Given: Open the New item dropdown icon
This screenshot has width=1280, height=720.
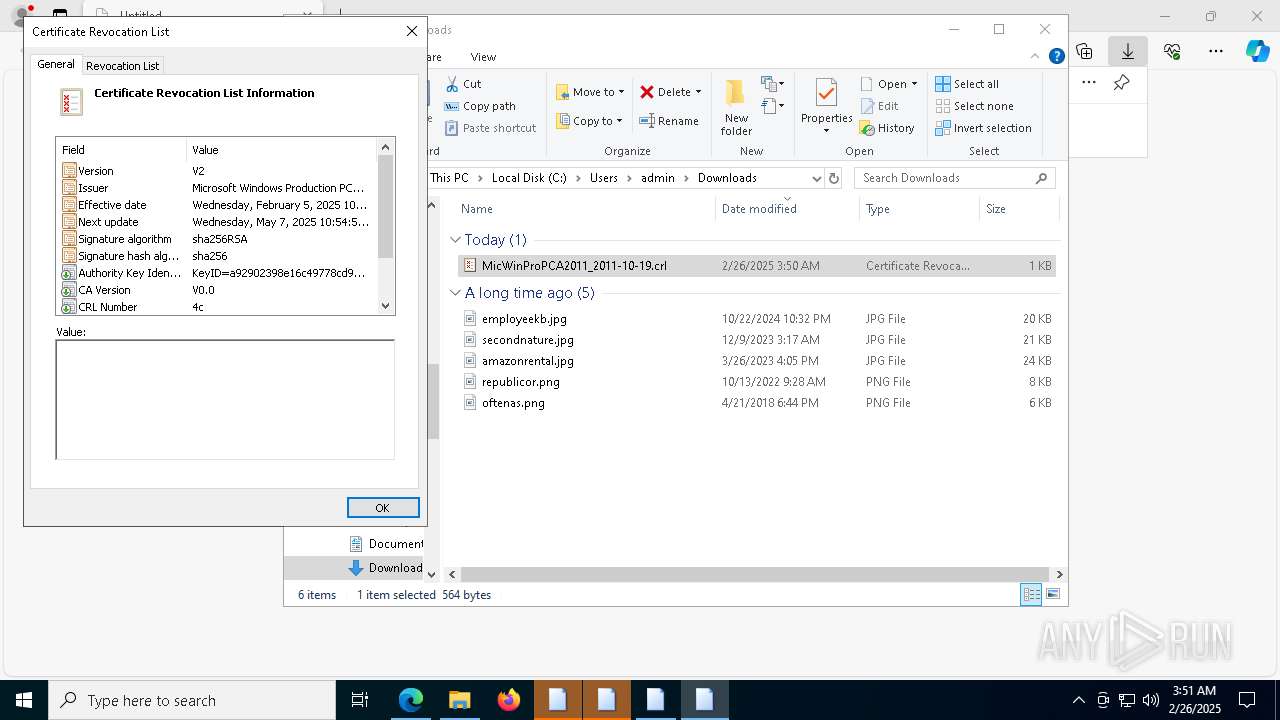Looking at the screenshot, I should coord(773,84).
